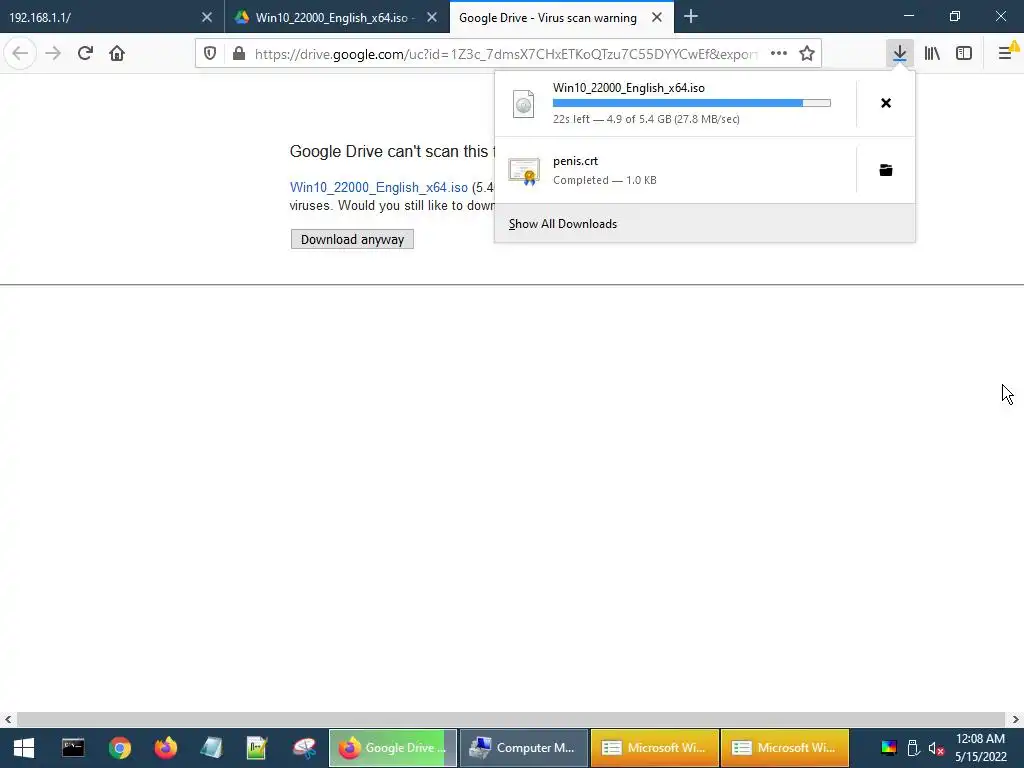Click the URL address bar
This screenshot has width=1024, height=768.
(x=506, y=54)
